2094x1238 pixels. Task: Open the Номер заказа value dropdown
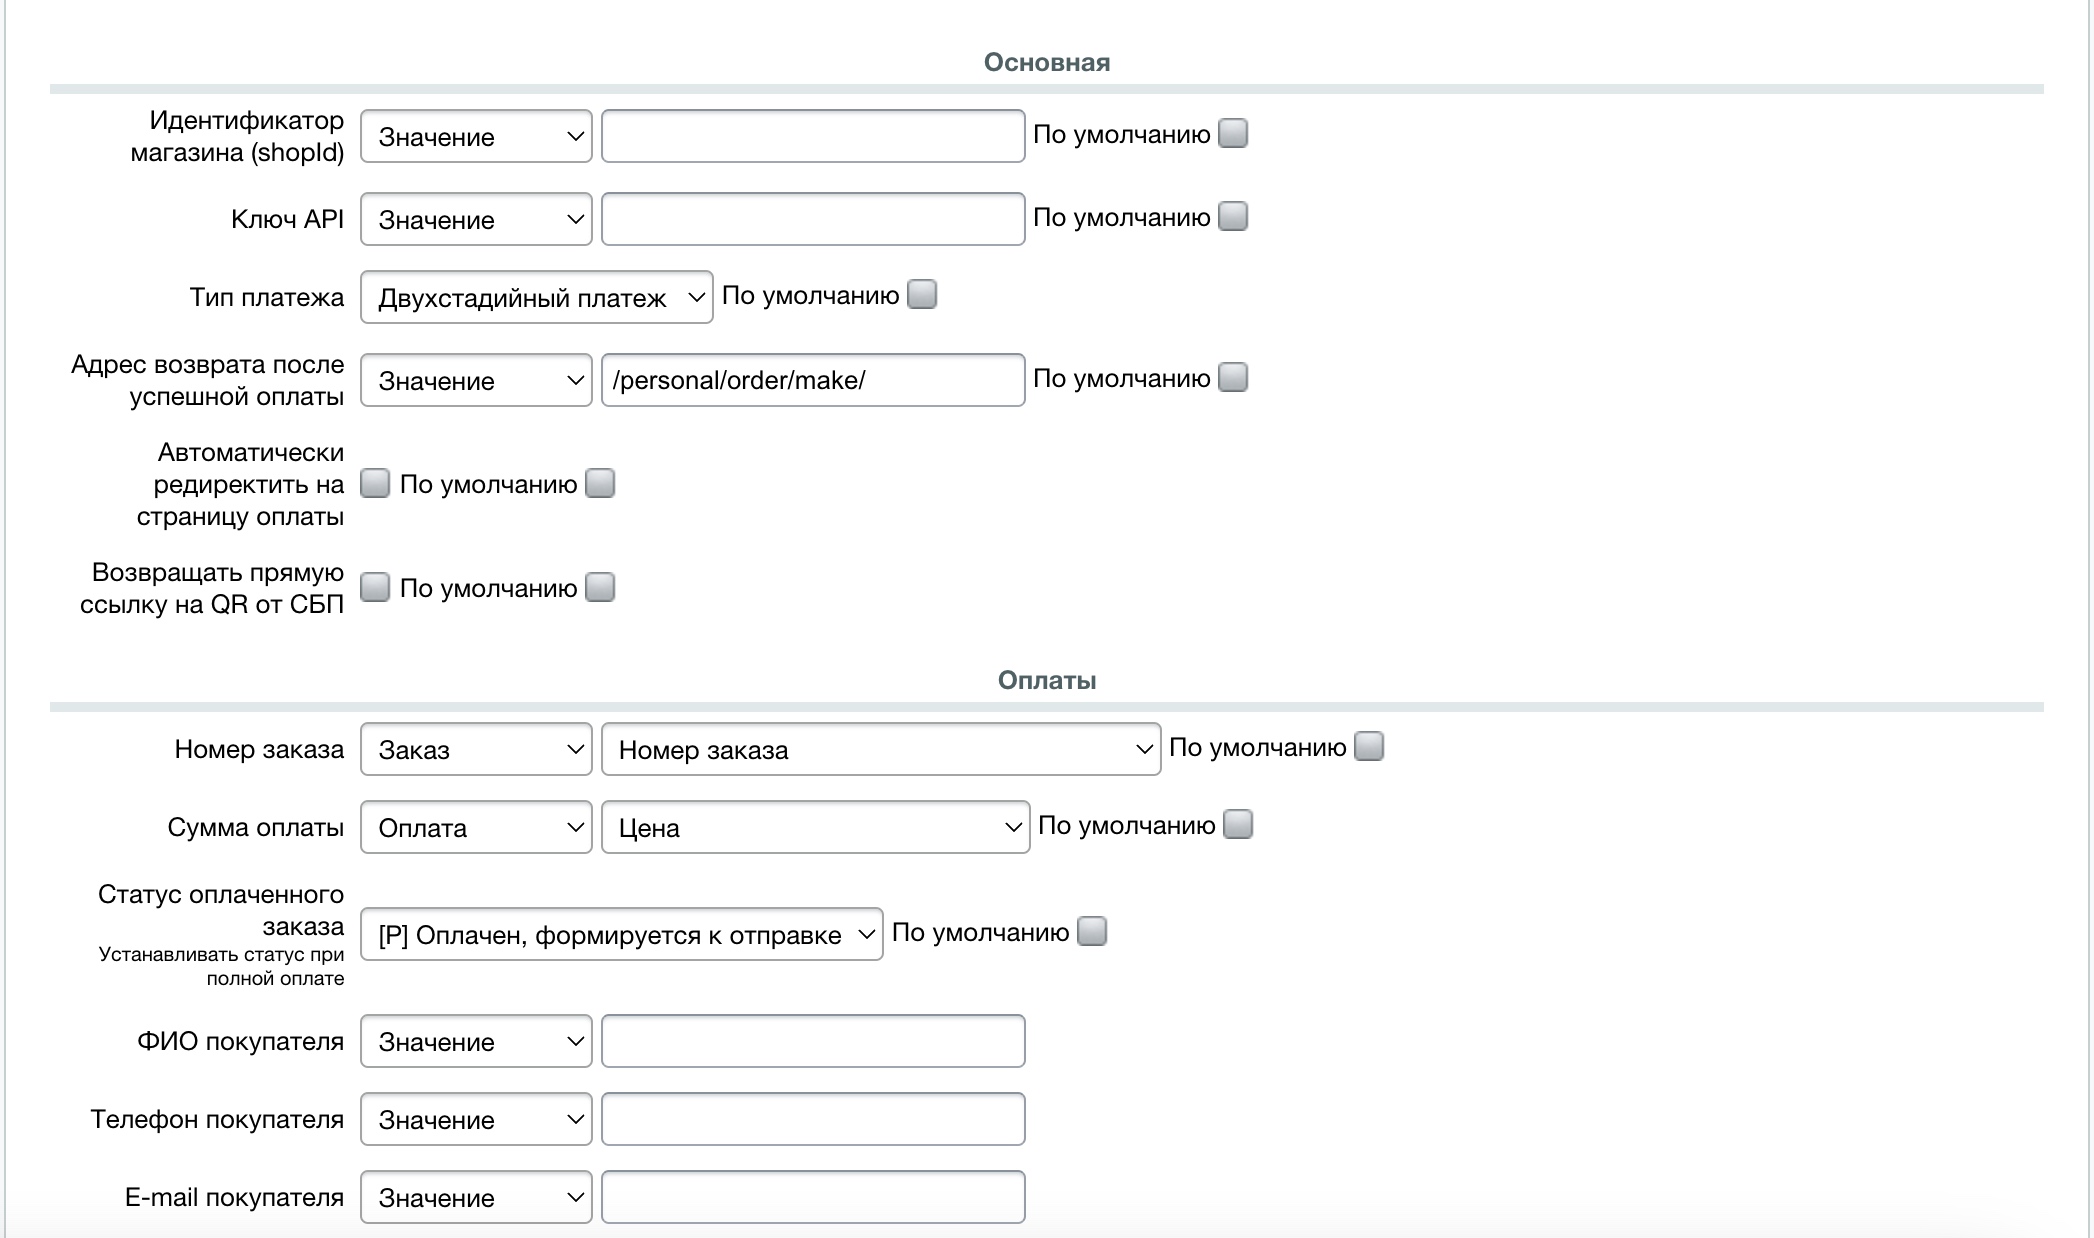tap(880, 749)
